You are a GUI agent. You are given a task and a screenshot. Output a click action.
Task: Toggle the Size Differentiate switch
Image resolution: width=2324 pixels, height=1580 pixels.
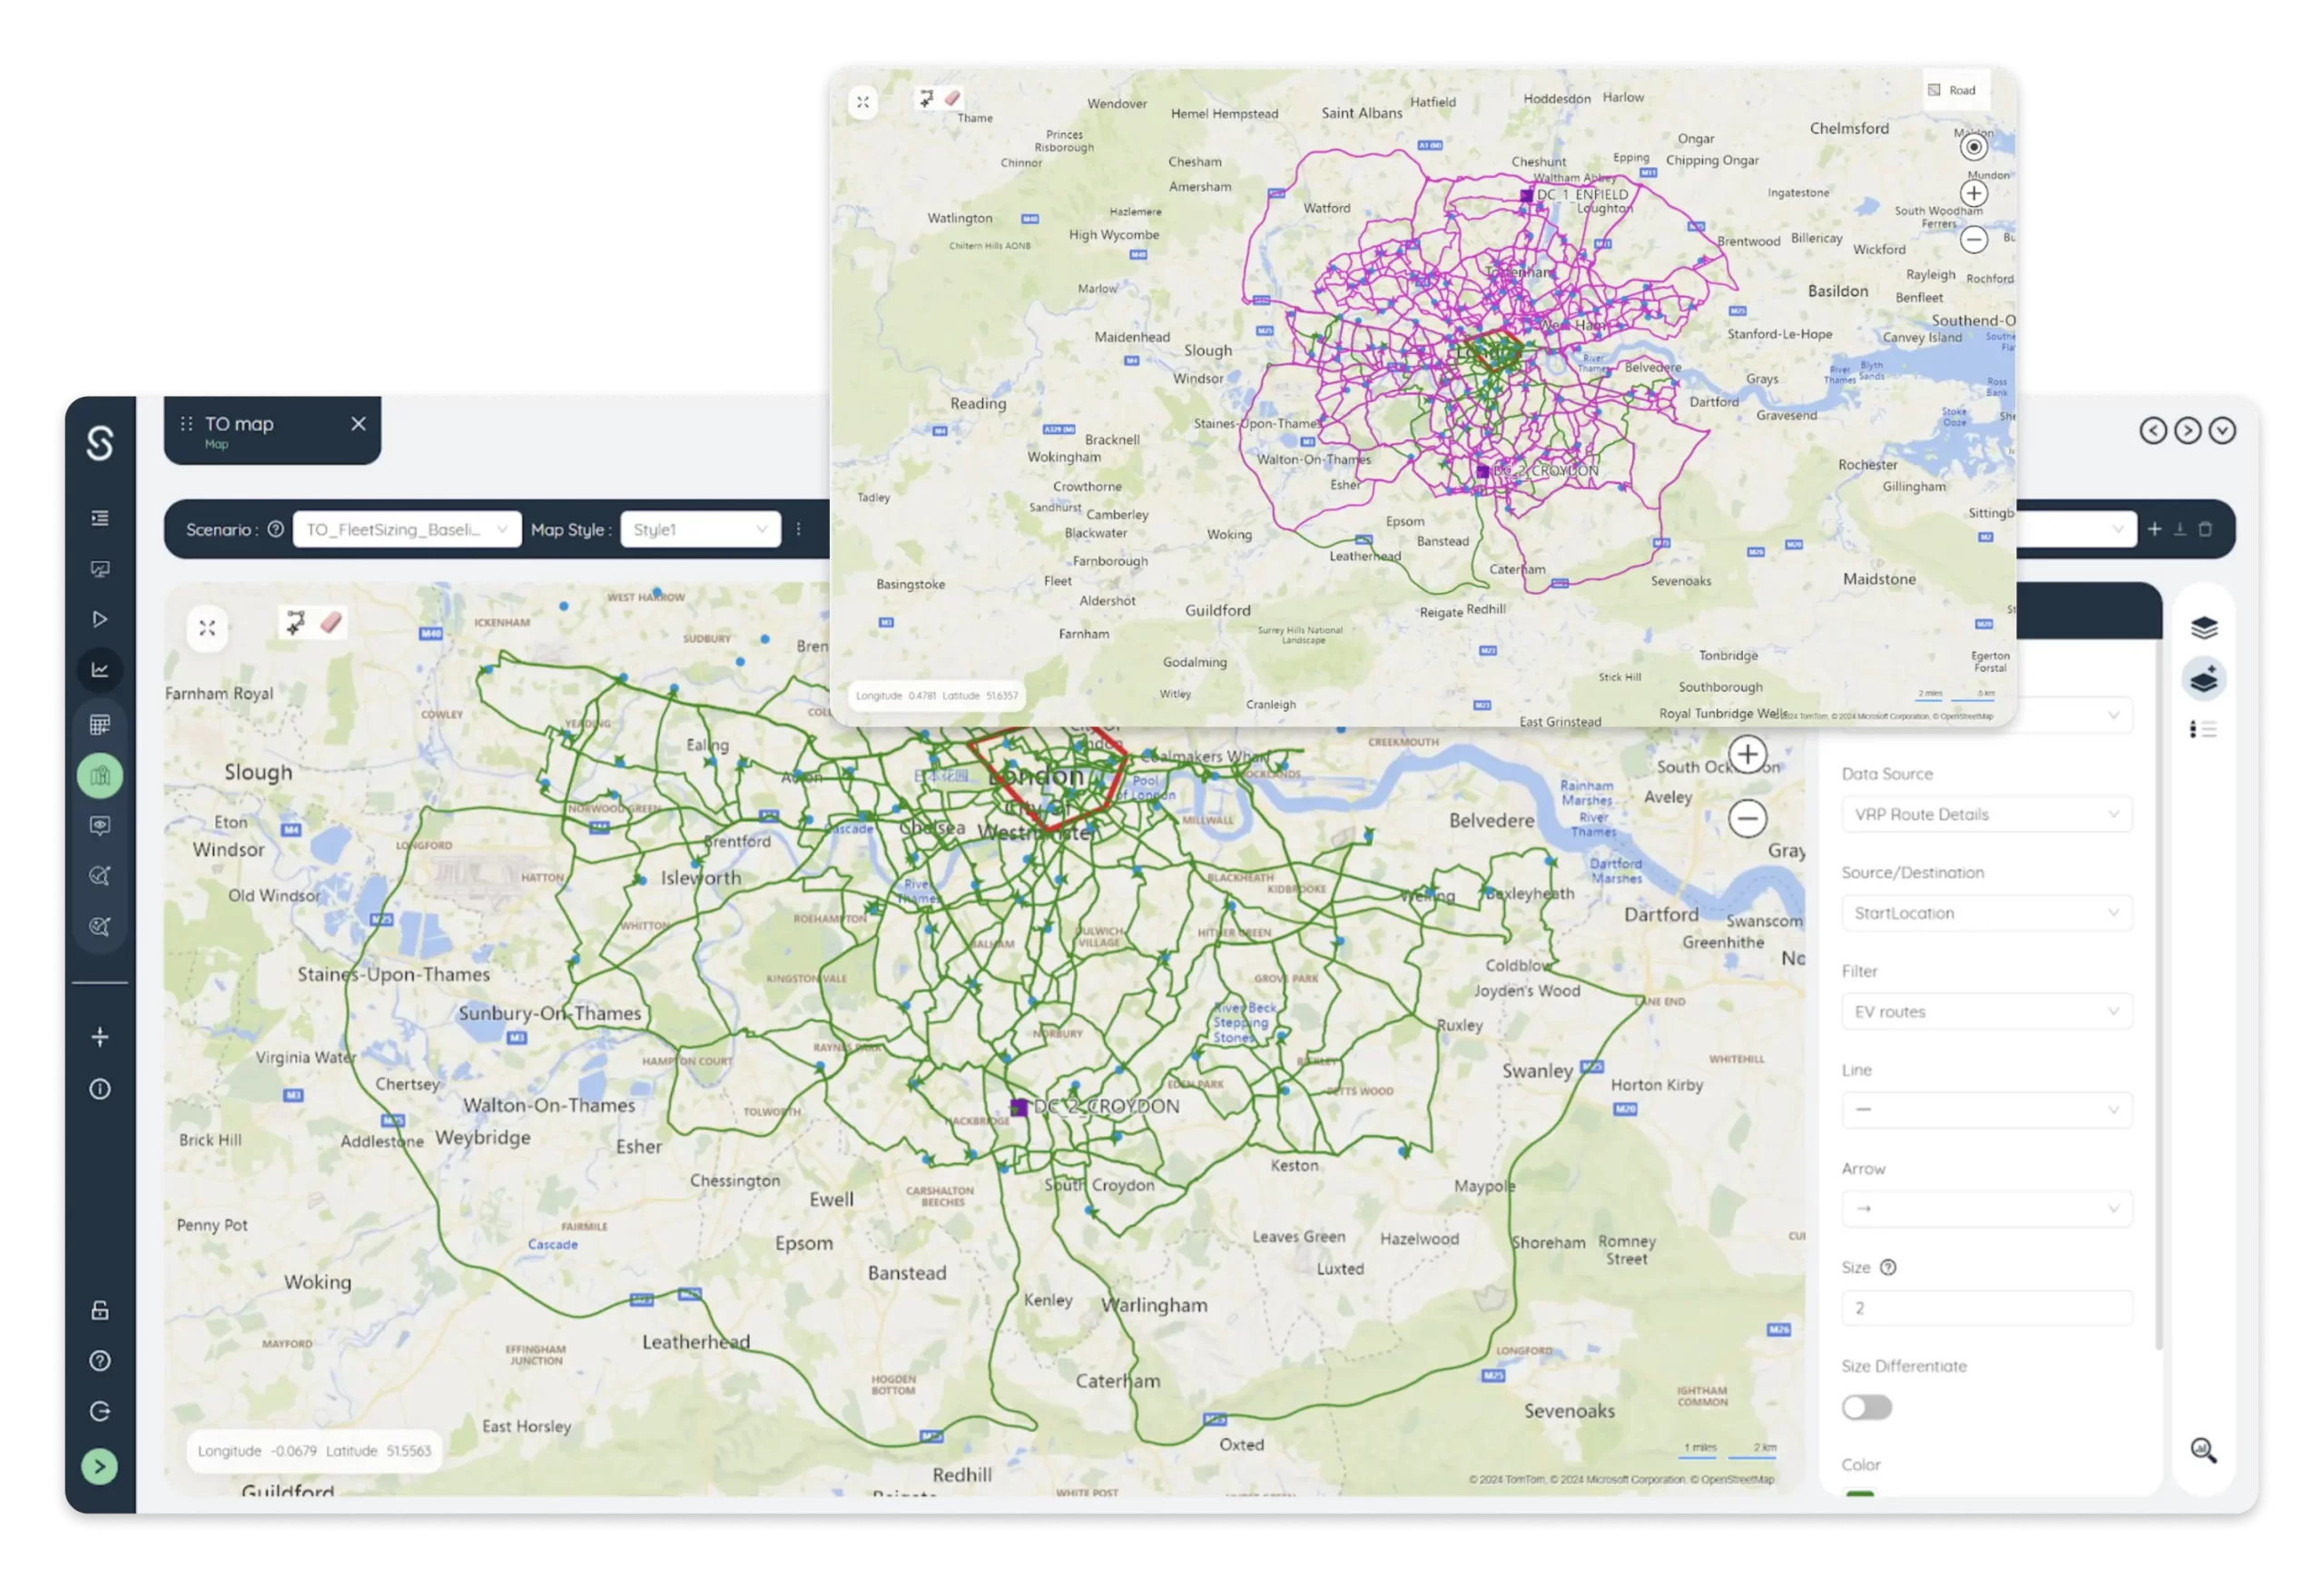pyautogui.click(x=1866, y=1407)
